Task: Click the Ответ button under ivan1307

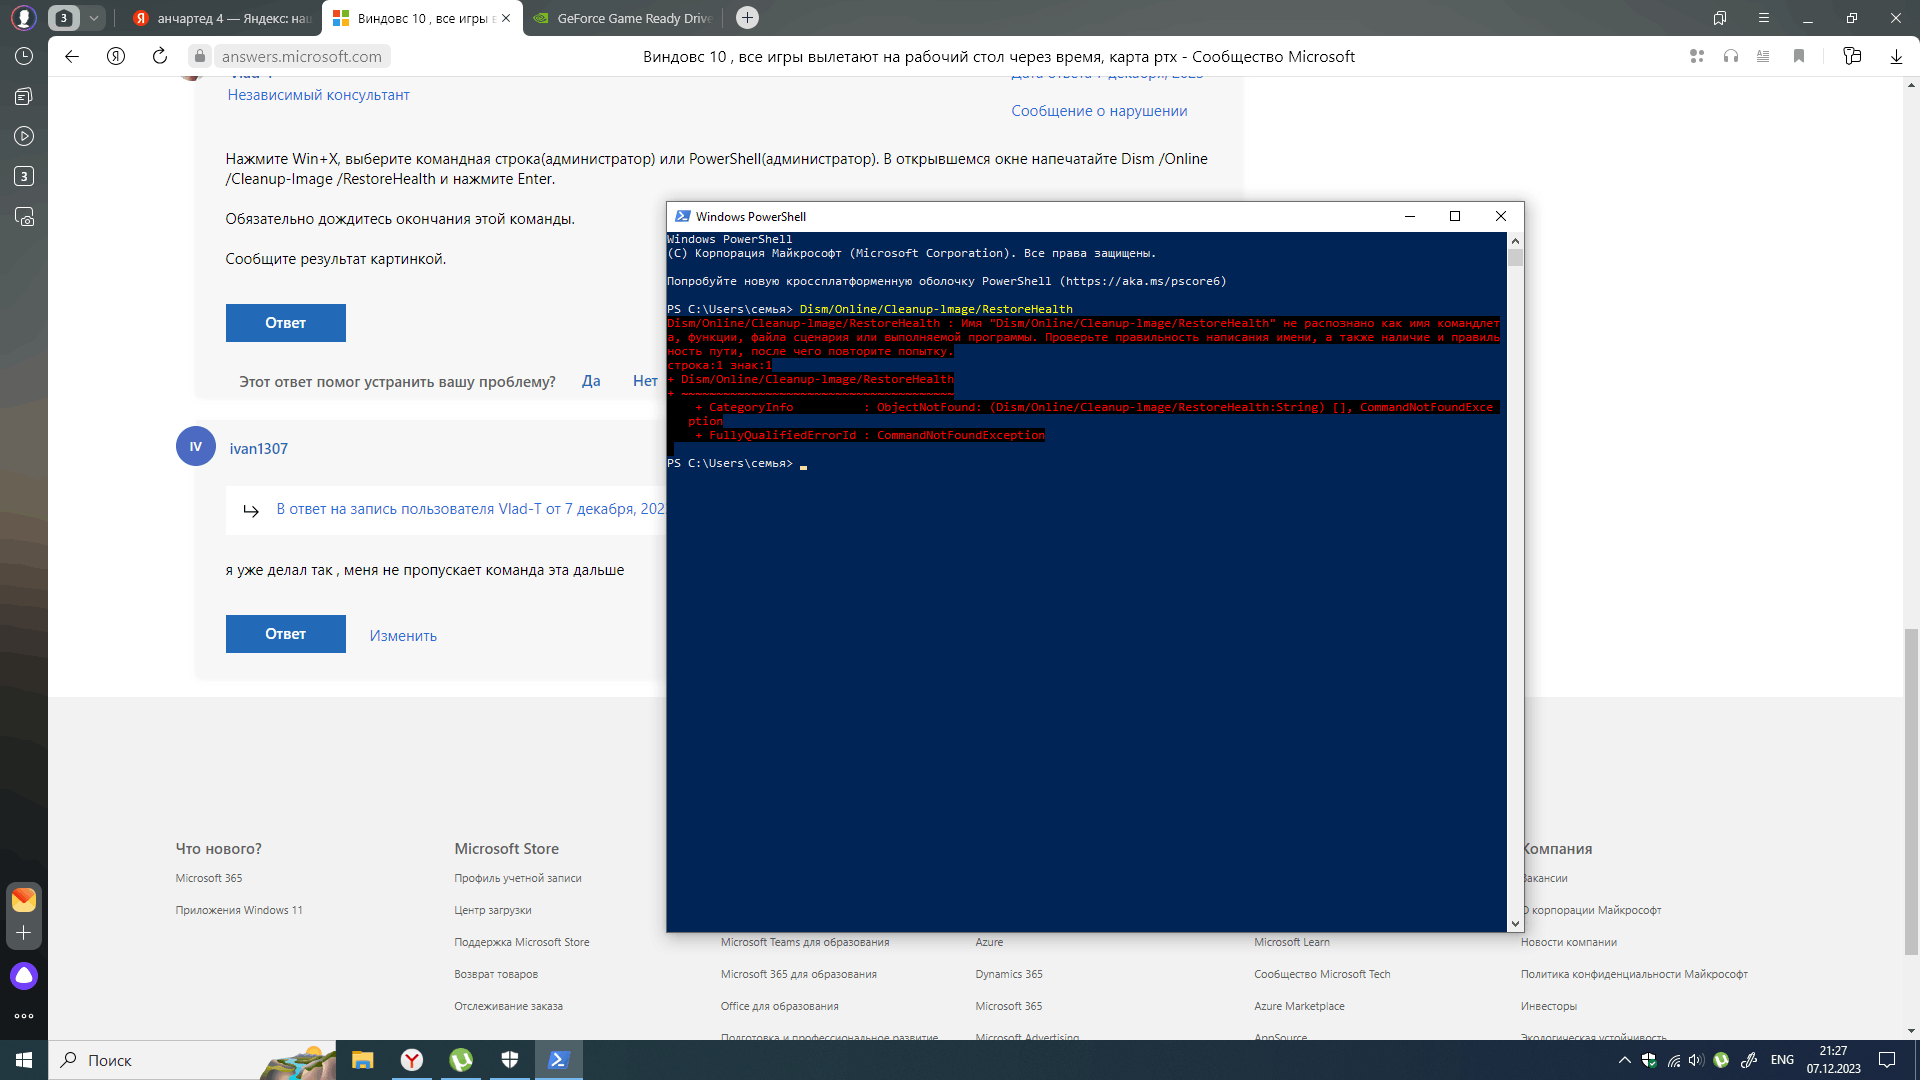Action: pyautogui.click(x=286, y=634)
